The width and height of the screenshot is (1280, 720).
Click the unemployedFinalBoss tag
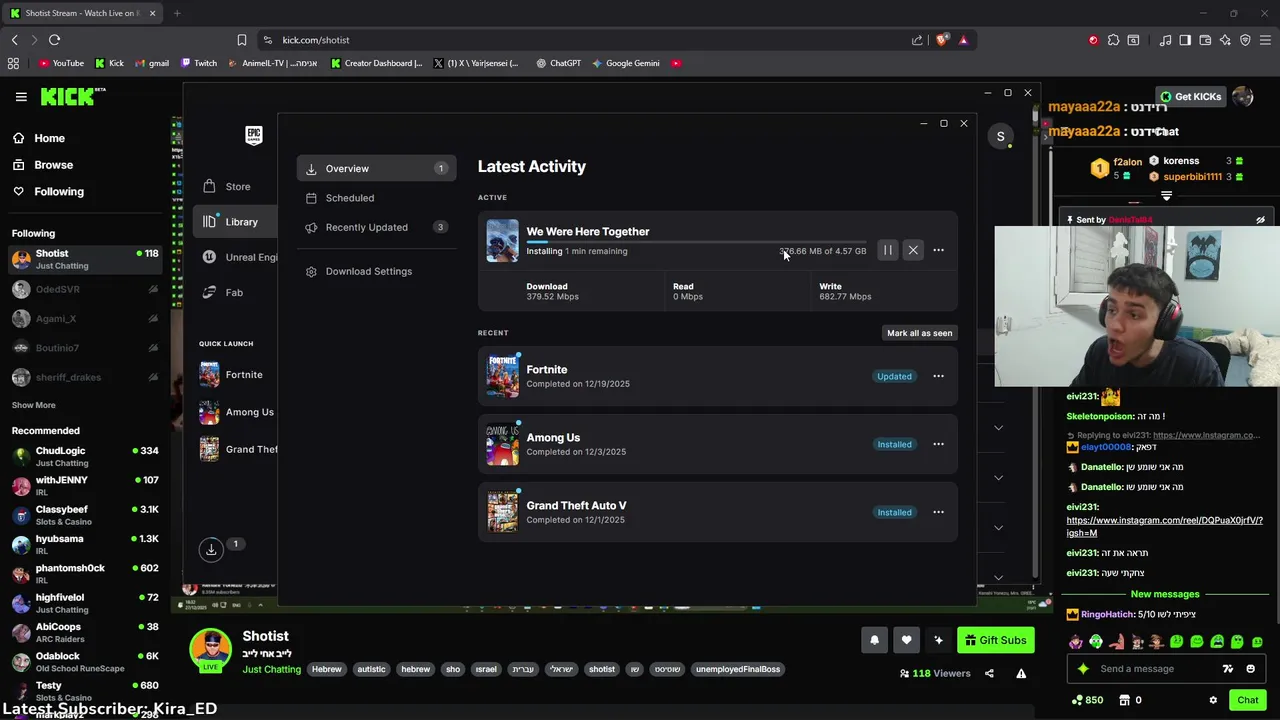[x=738, y=669]
